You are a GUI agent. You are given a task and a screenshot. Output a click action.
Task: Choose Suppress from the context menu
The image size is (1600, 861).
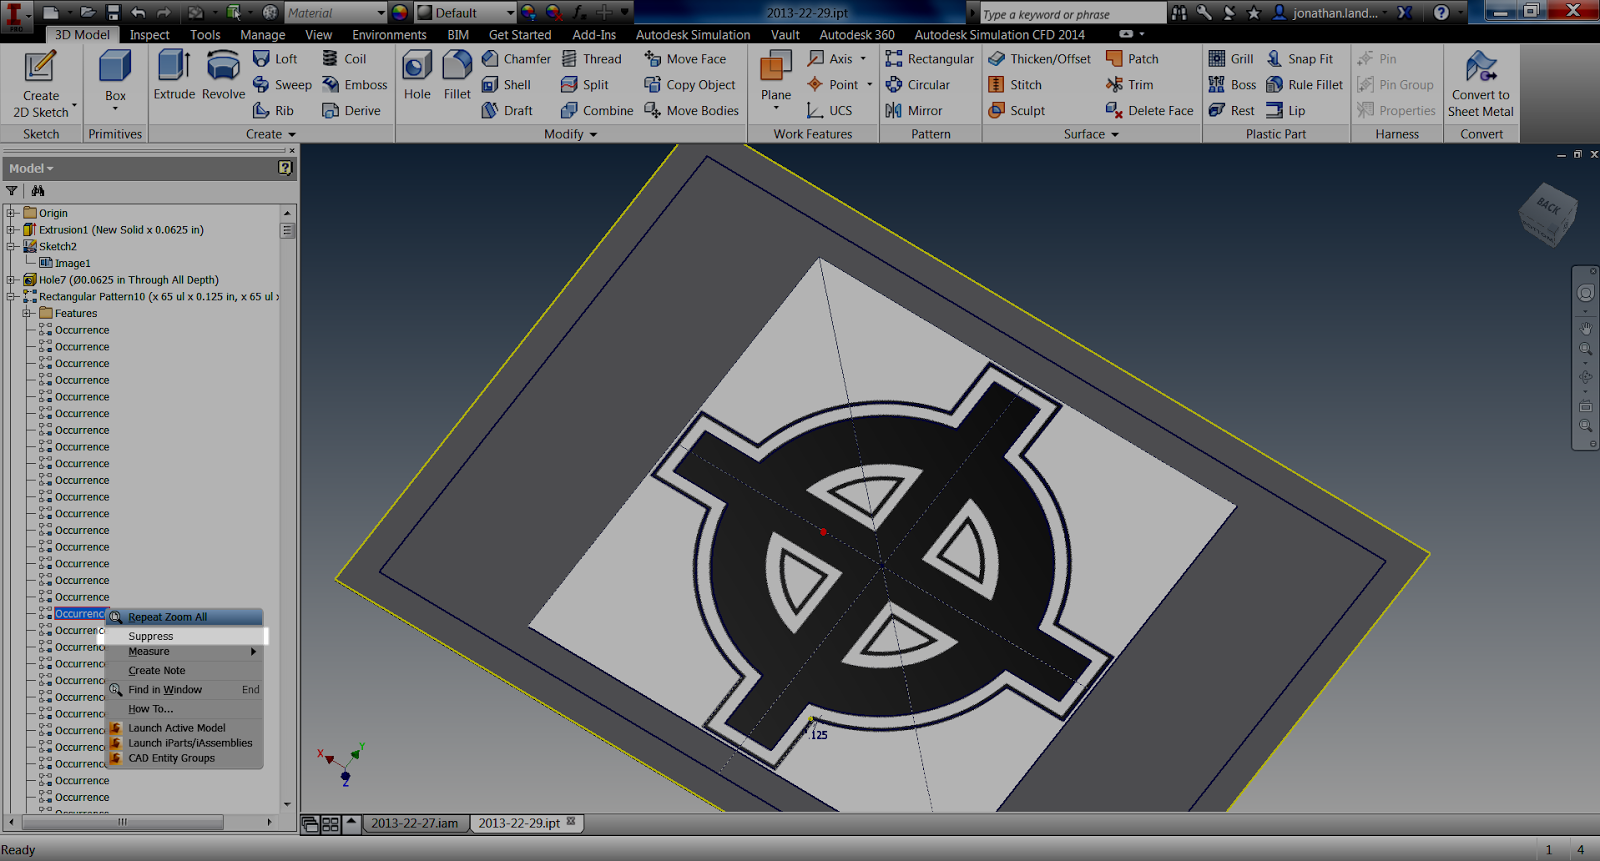pos(185,636)
